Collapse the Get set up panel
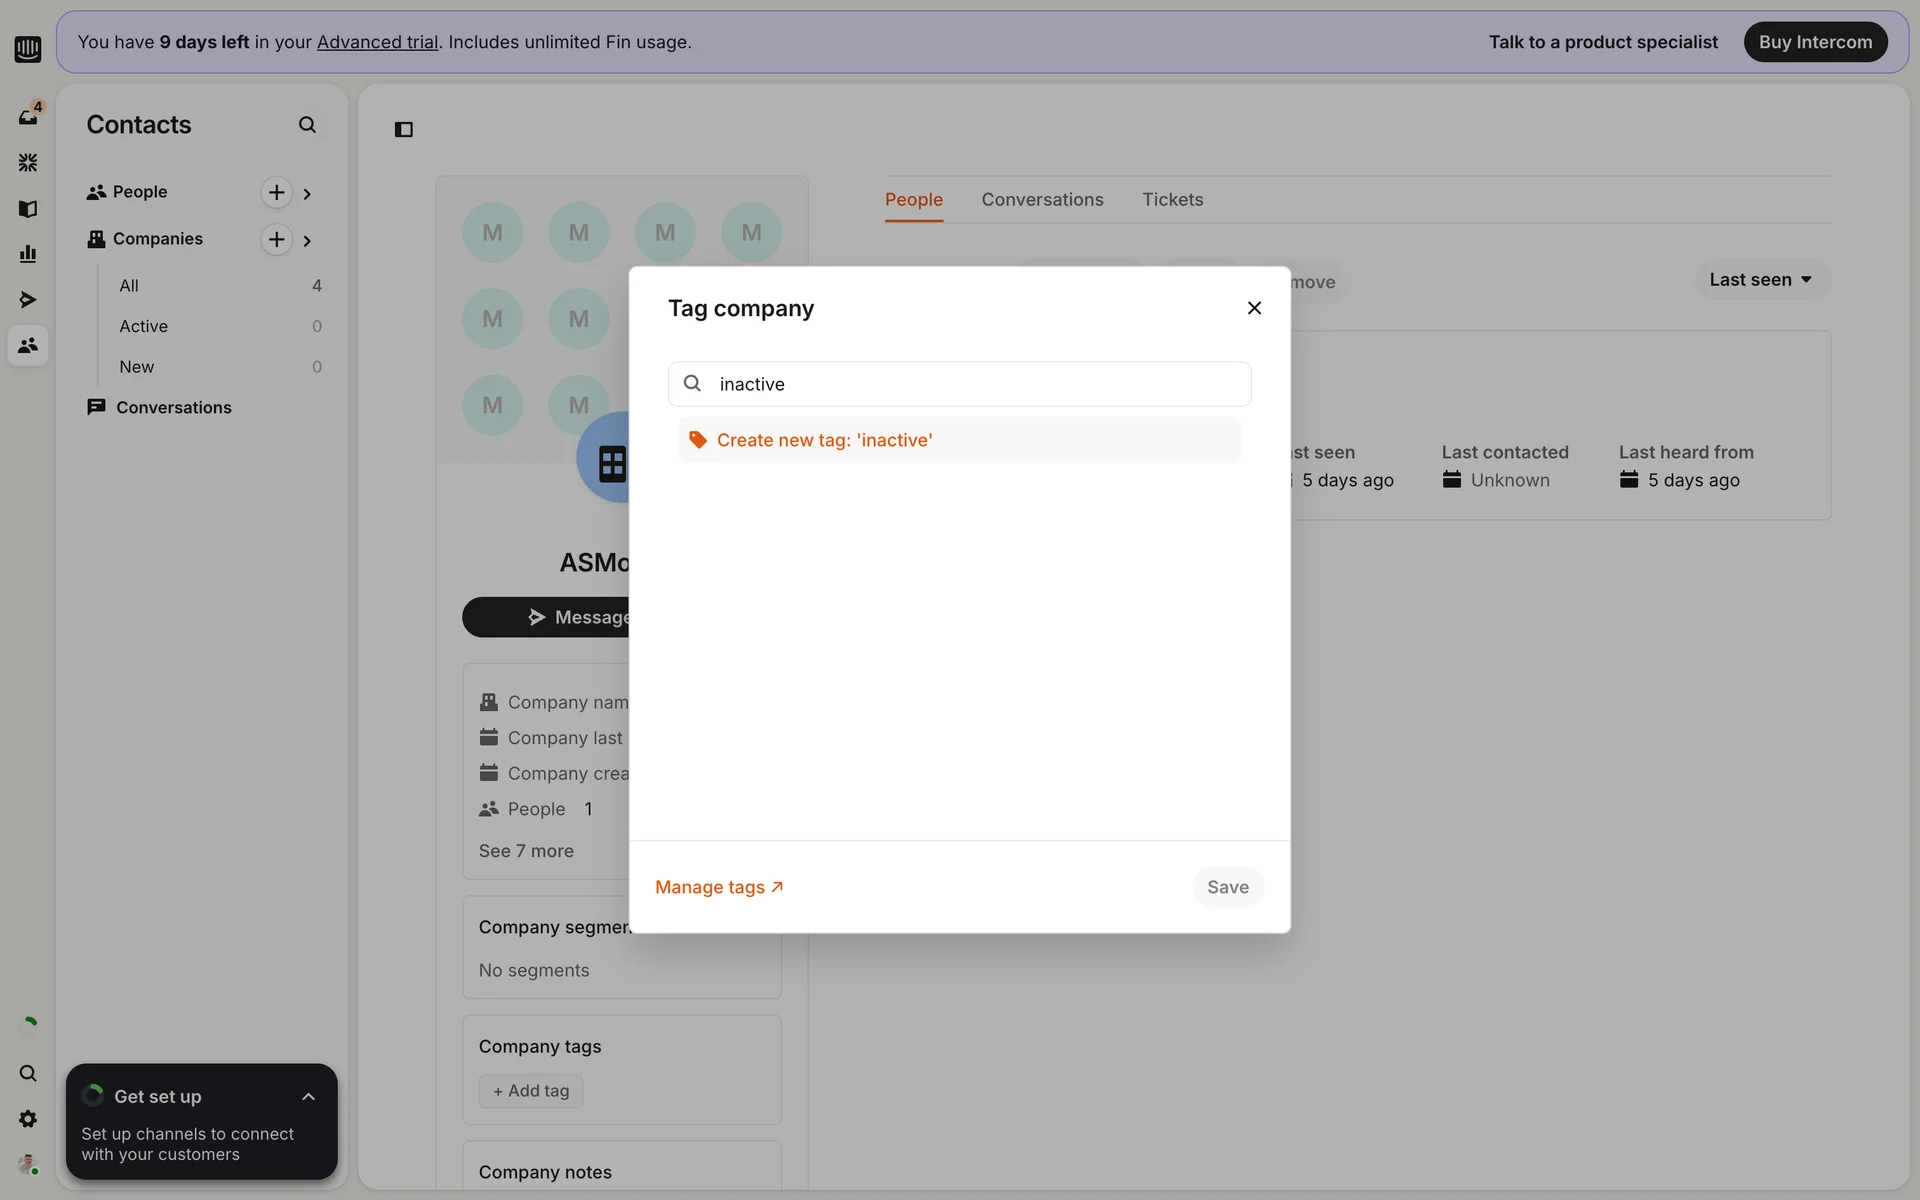 [308, 1097]
